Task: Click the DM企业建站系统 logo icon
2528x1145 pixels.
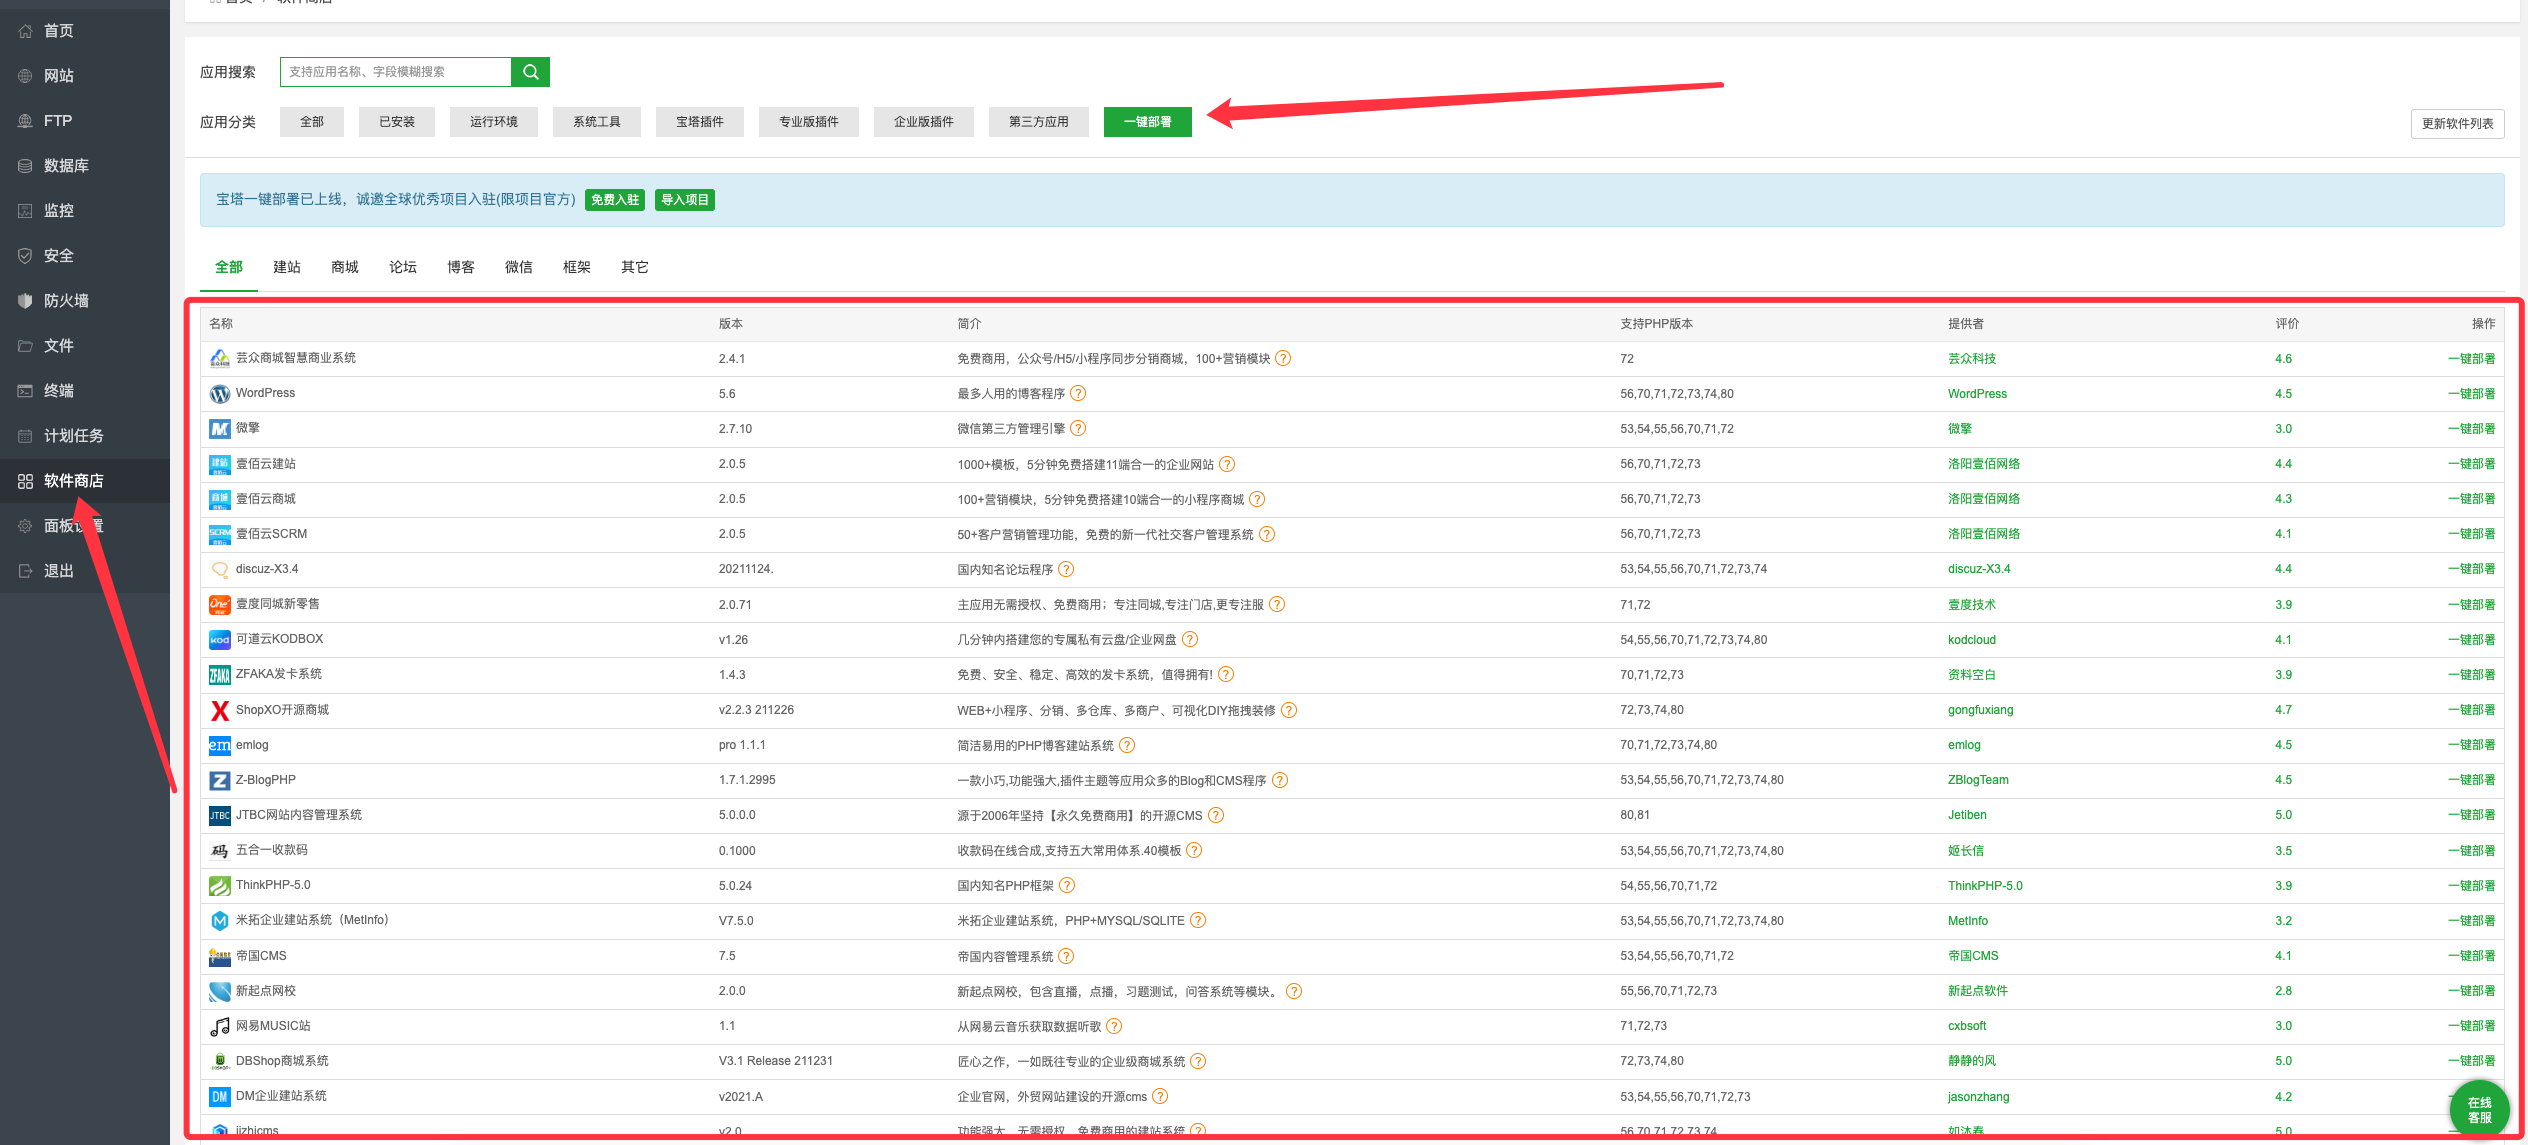Action: click(220, 1097)
